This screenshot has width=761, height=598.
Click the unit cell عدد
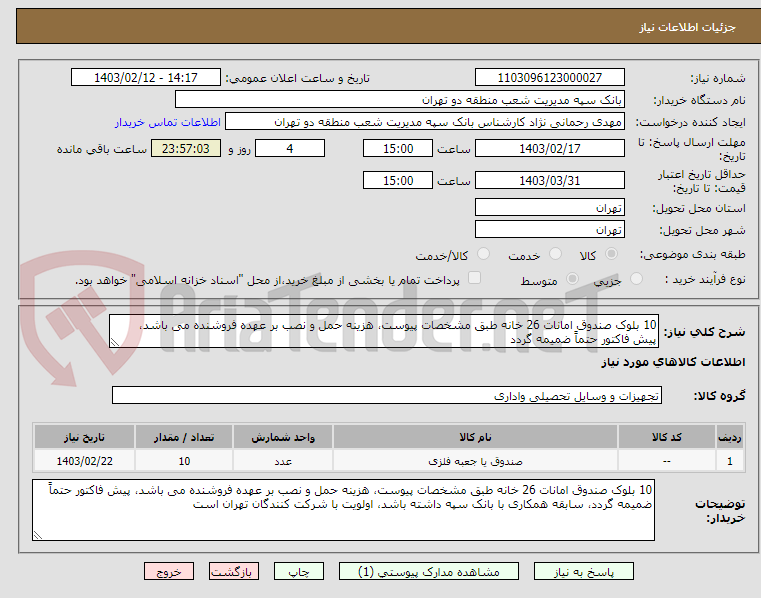tap(283, 461)
